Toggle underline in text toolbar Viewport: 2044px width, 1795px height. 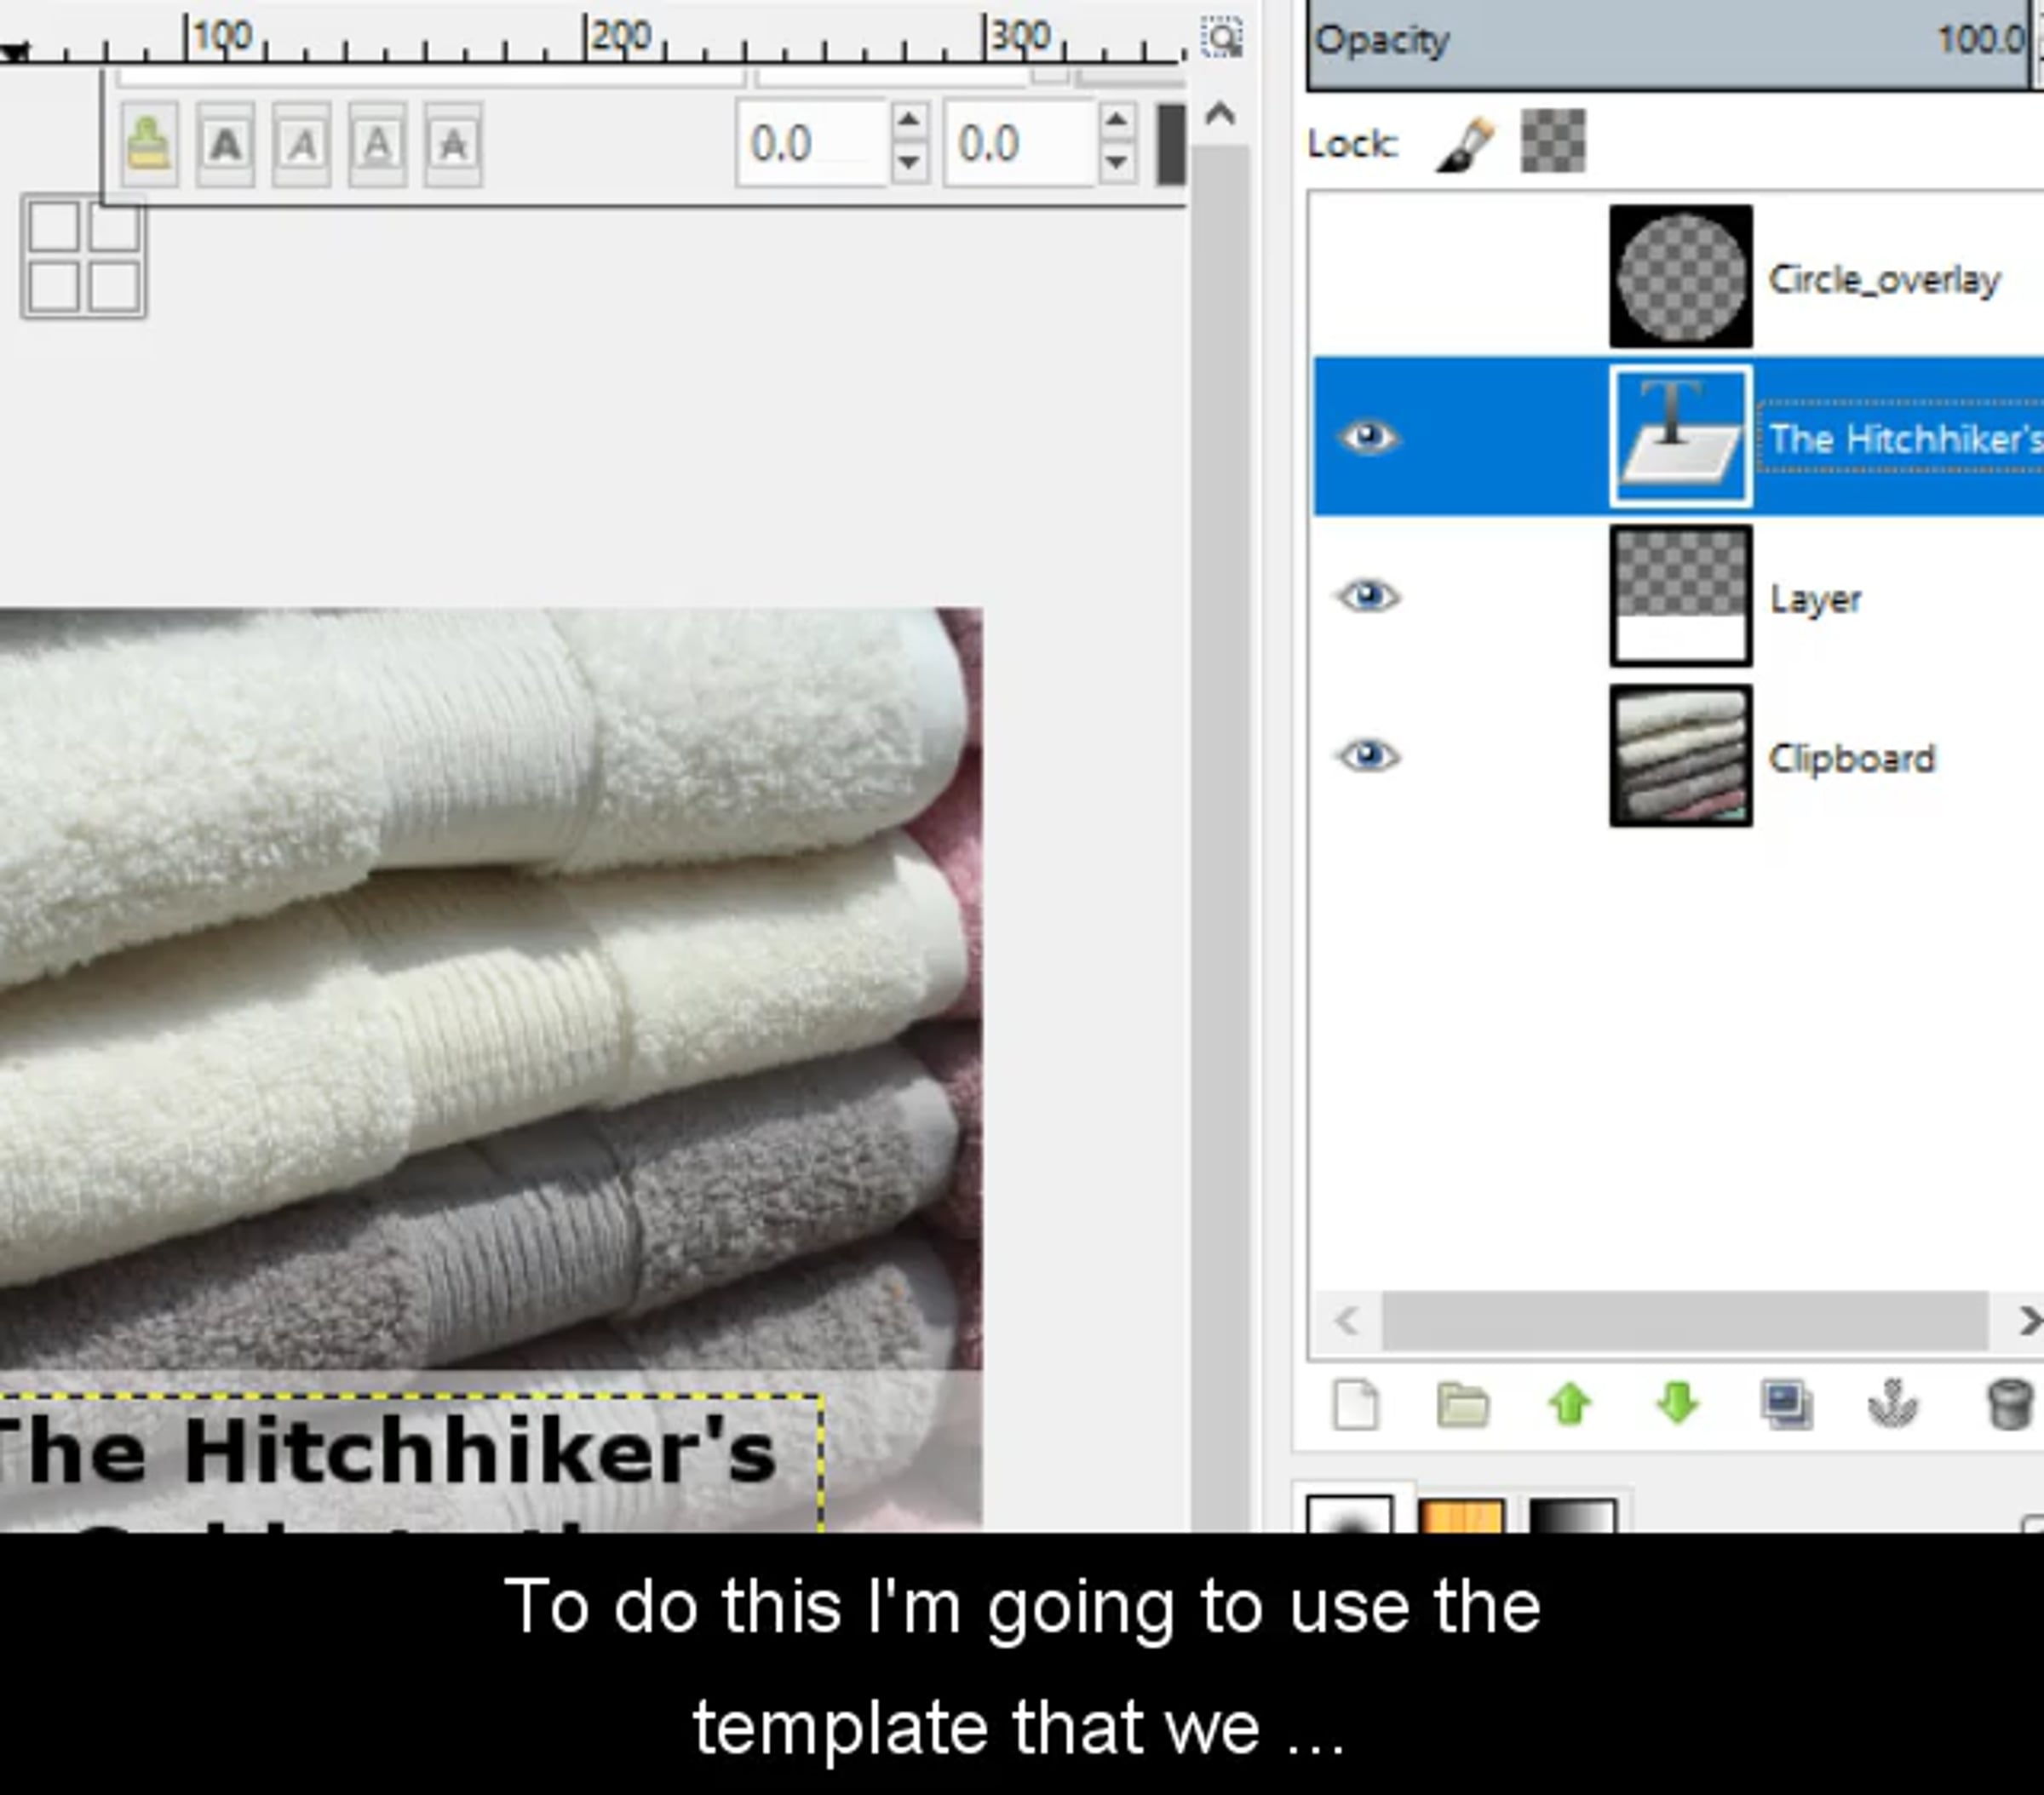[377, 144]
